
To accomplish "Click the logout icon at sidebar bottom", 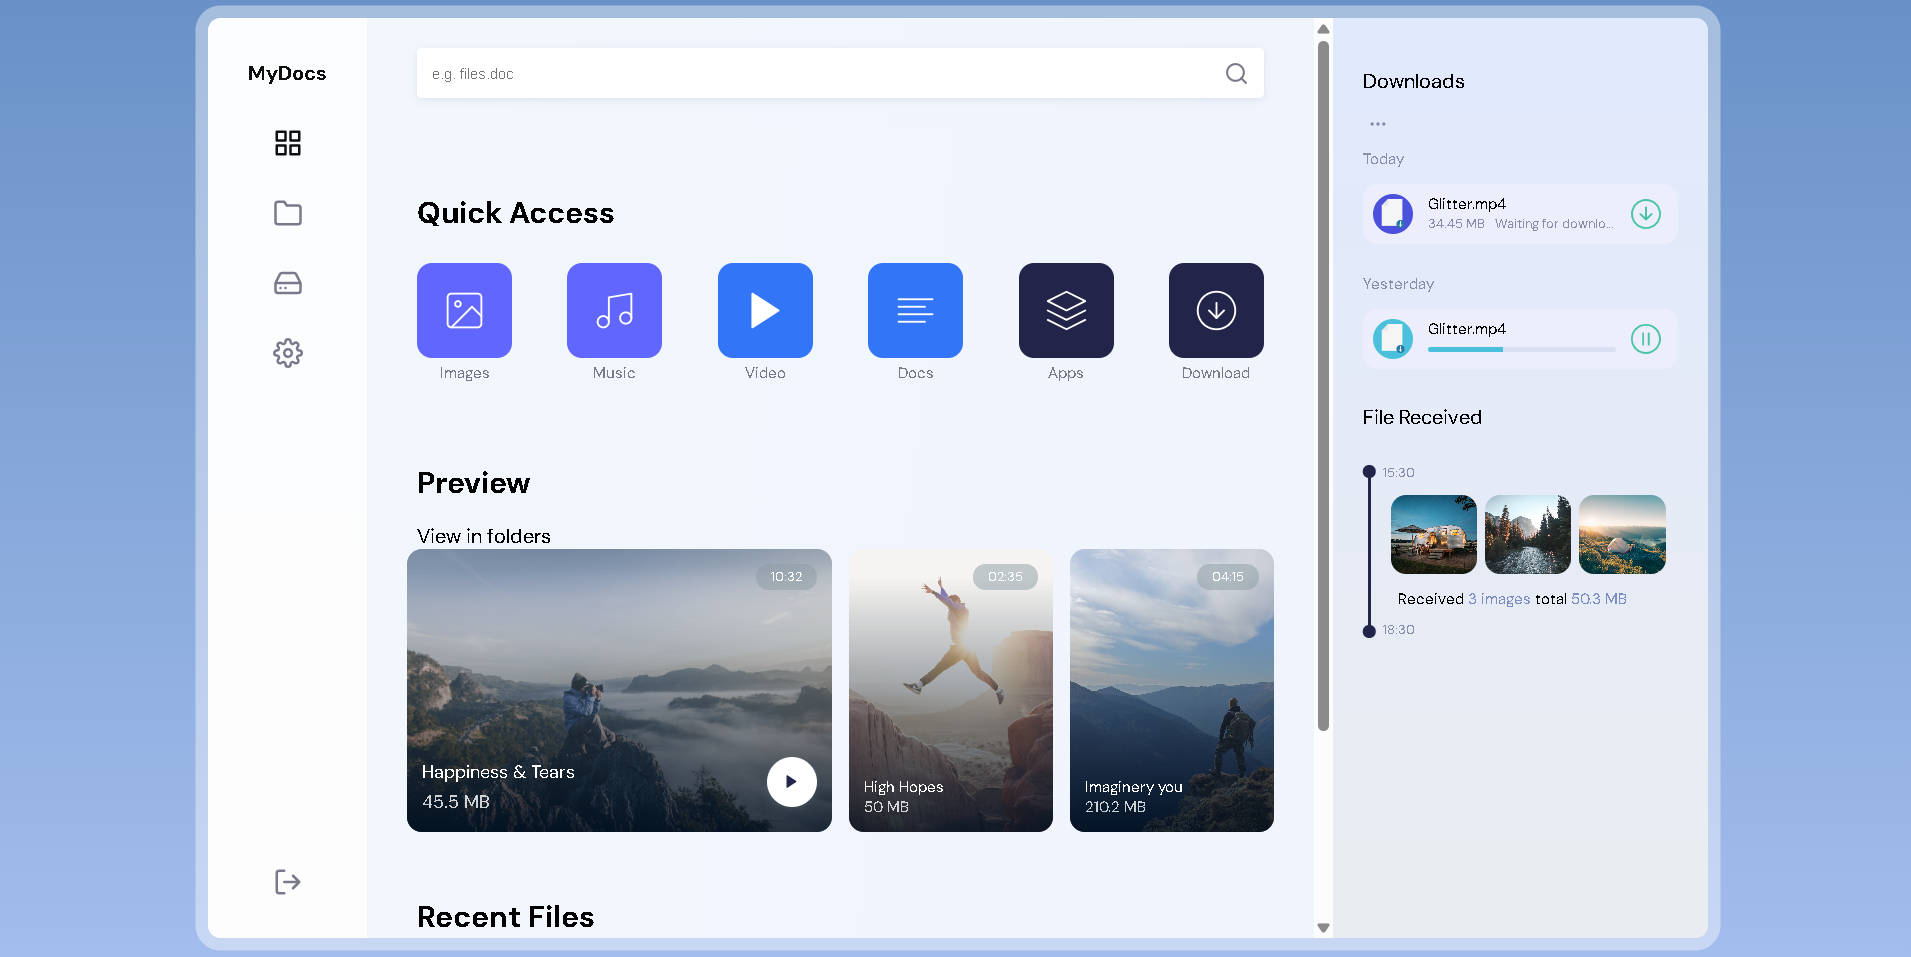I will click(x=288, y=881).
